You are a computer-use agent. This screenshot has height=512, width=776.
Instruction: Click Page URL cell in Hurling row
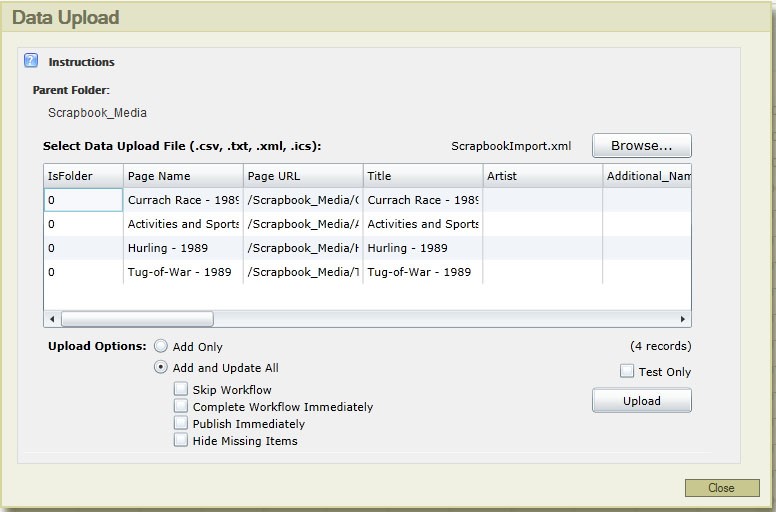[x=303, y=248]
